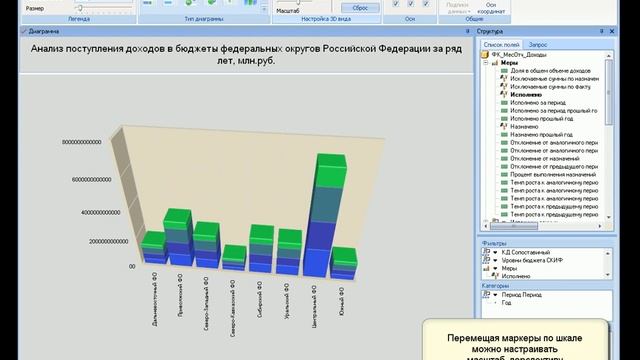Click the 8000000000000 value on the vertical axis

(82, 142)
